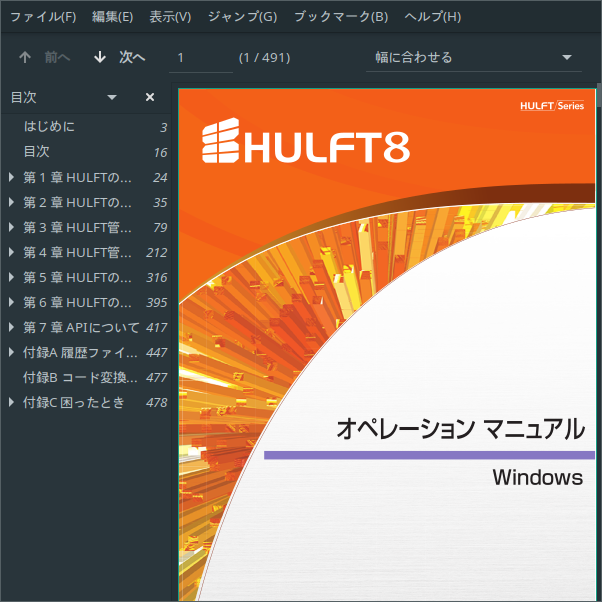This screenshot has width=602, height=602.
Task: Click the down arrow next page icon
Action: pyautogui.click(x=100, y=57)
